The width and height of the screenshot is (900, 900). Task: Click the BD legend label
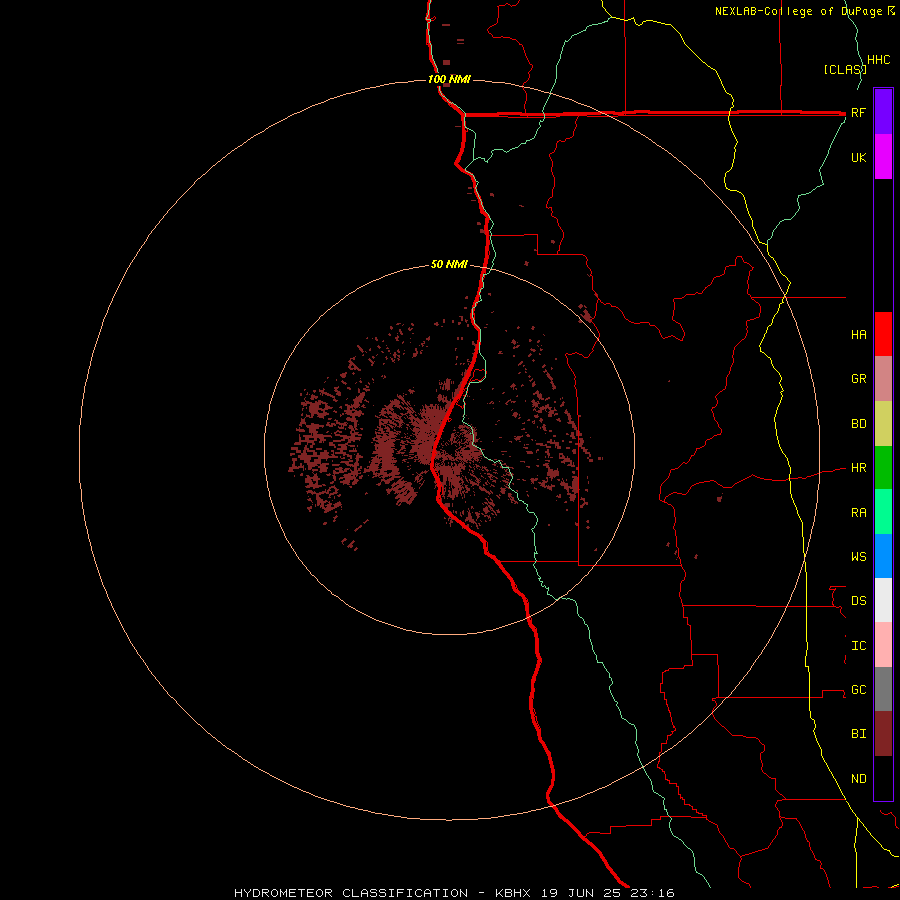coord(858,424)
